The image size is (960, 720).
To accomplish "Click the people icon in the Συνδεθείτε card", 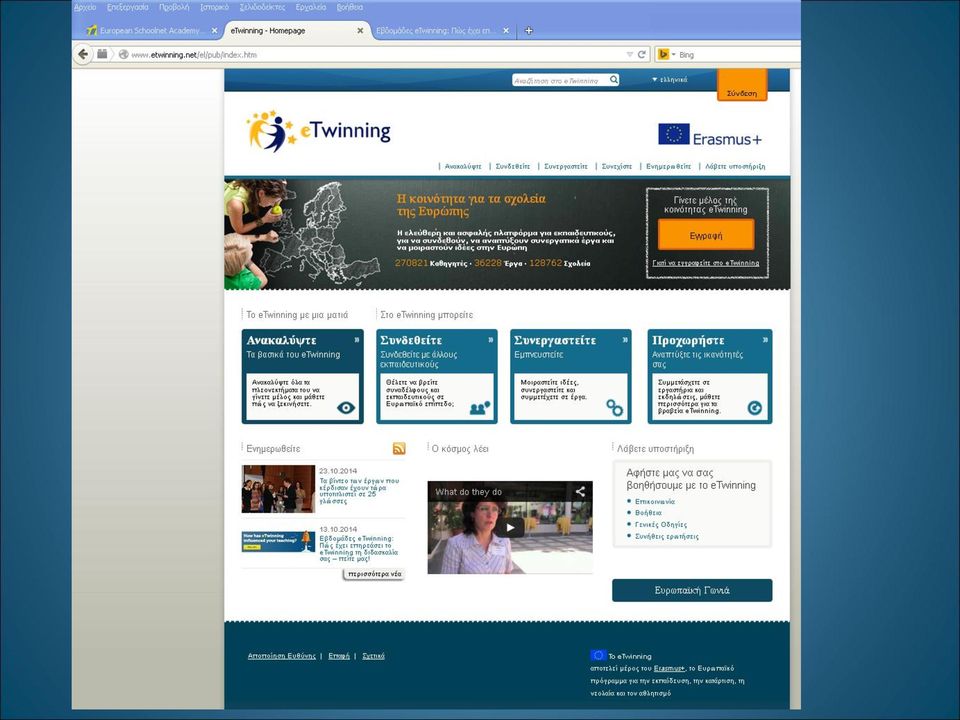I will (480, 408).
